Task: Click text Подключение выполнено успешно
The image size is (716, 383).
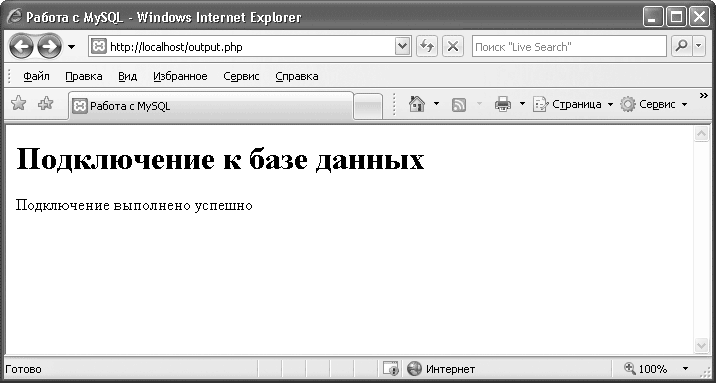Action: coord(134,206)
